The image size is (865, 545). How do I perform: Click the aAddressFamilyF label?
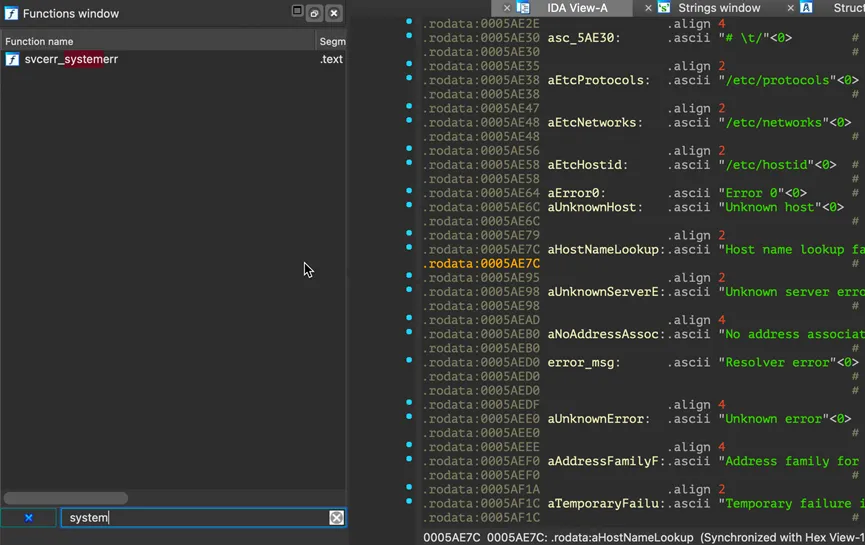[606, 461]
